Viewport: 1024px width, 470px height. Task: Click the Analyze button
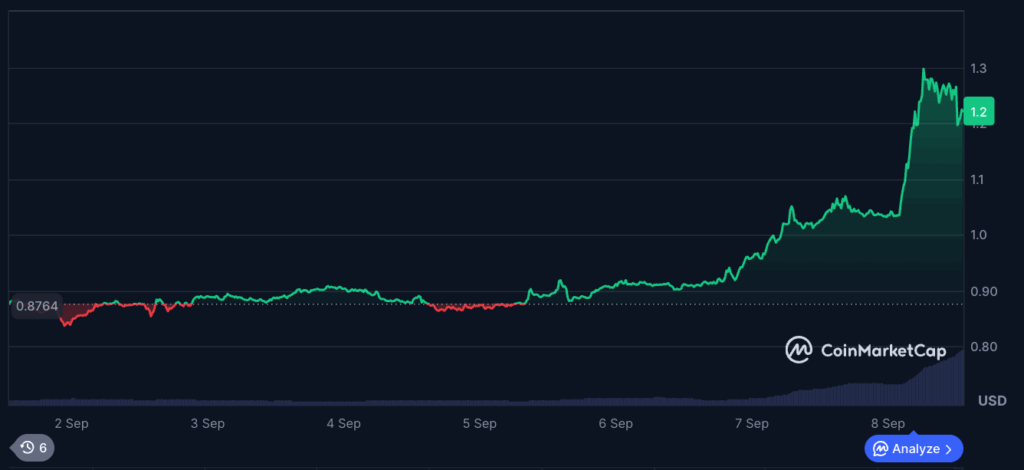[x=914, y=448]
